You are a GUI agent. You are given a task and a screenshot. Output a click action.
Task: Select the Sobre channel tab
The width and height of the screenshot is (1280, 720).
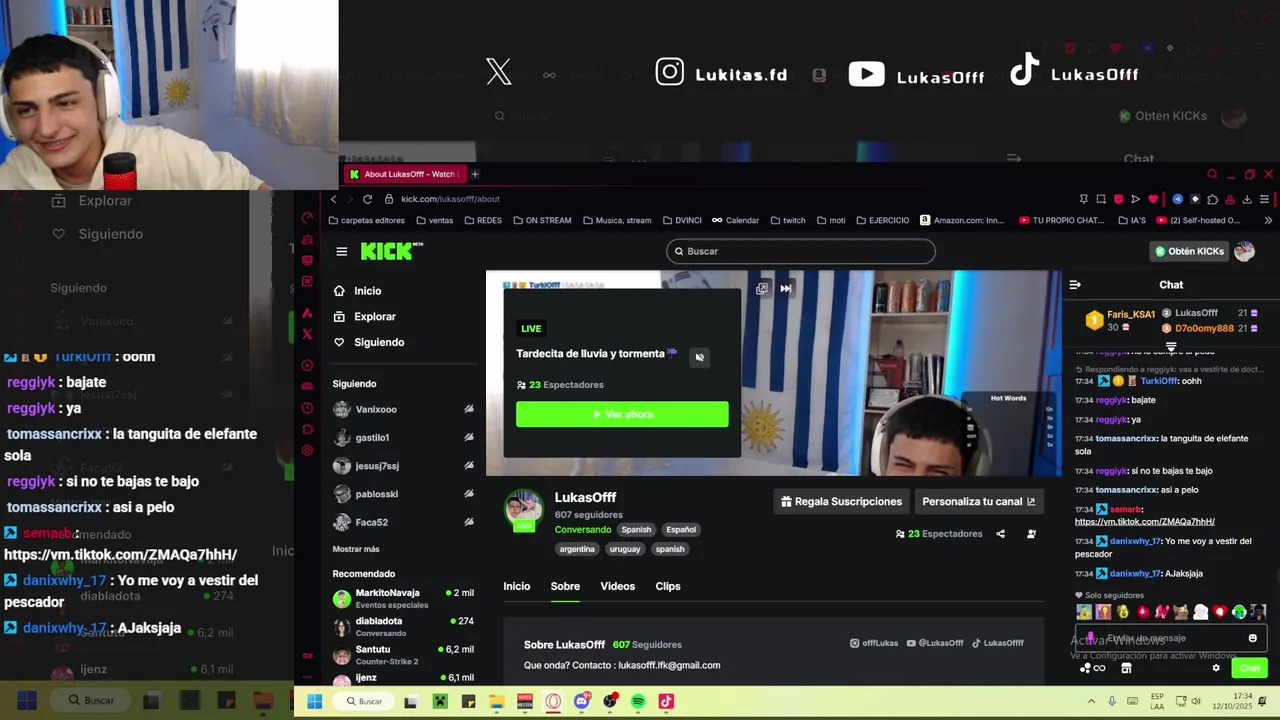565,586
